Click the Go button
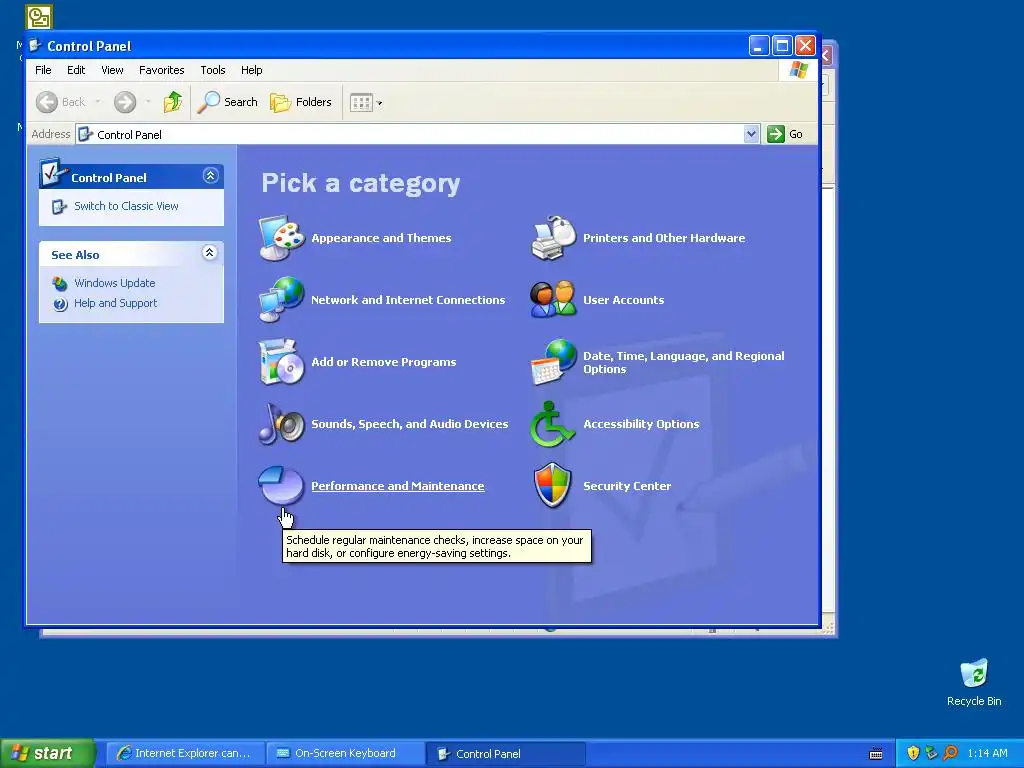1024x768 pixels. 786,134
